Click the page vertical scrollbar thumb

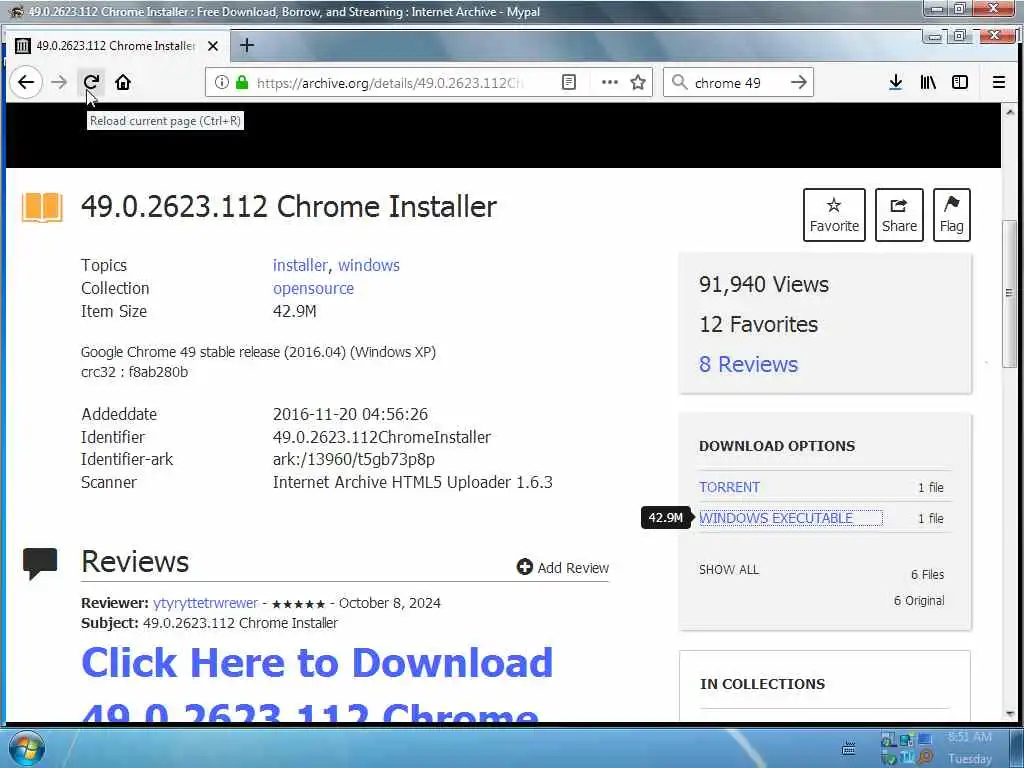(x=1010, y=293)
